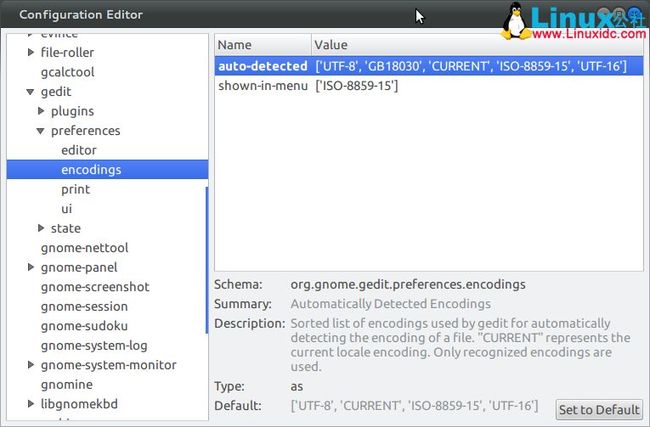Click the description paragraph text
650x427 pixels.
pyautogui.click(x=460, y=345)
